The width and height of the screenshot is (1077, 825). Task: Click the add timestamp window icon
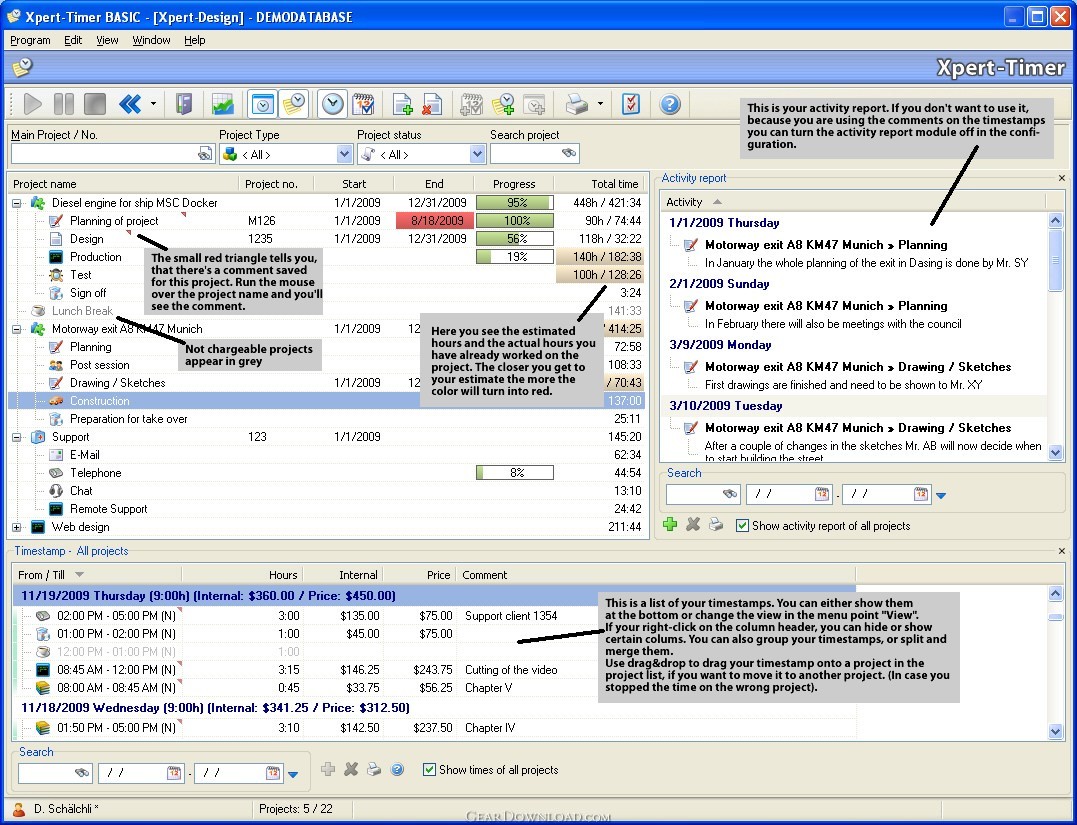click(534, 104)
